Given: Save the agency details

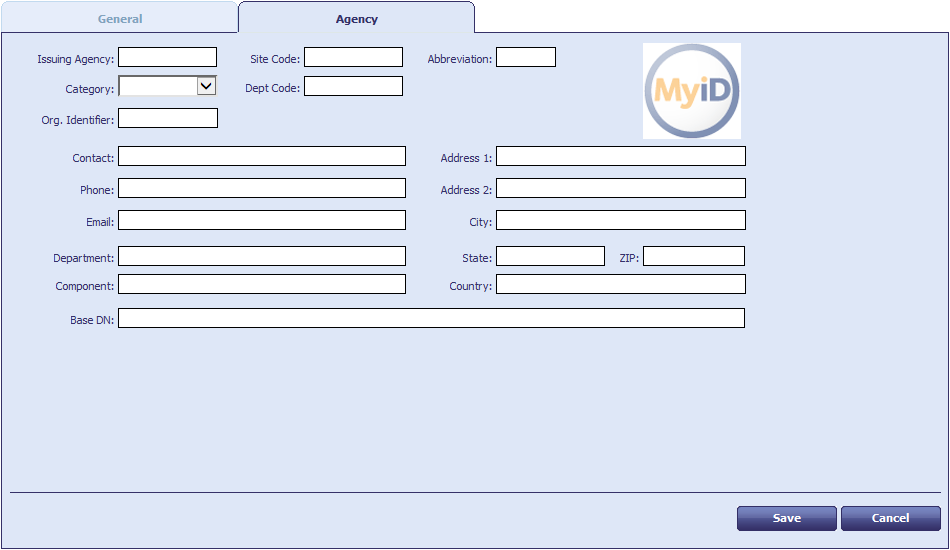Looking at the screenshot, I should [x=786, y=519].
